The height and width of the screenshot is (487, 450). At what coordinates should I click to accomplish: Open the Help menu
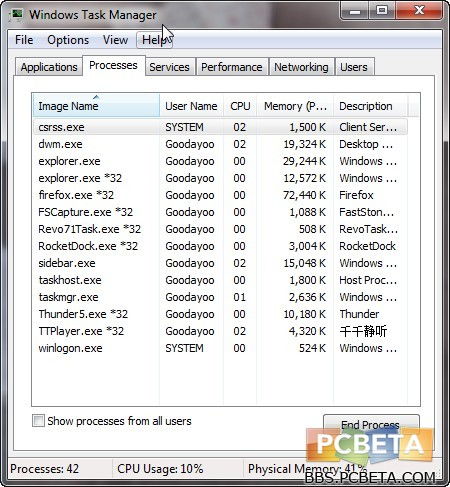click(x=154, y=40)
